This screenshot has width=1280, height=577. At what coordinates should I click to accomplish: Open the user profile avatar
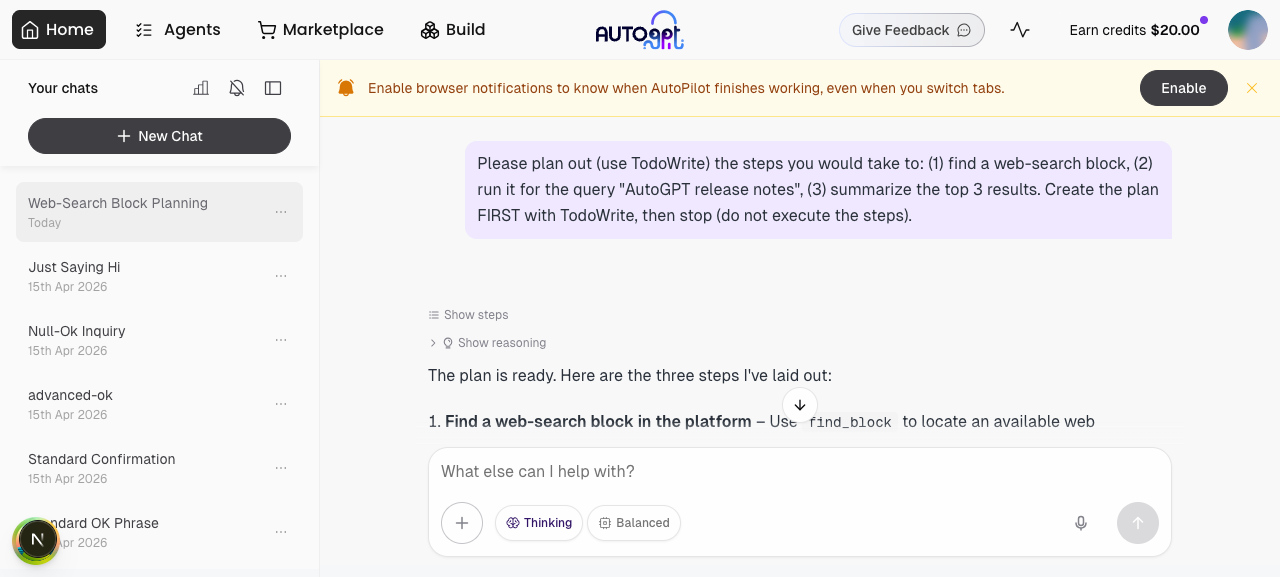click(1248, 30)
